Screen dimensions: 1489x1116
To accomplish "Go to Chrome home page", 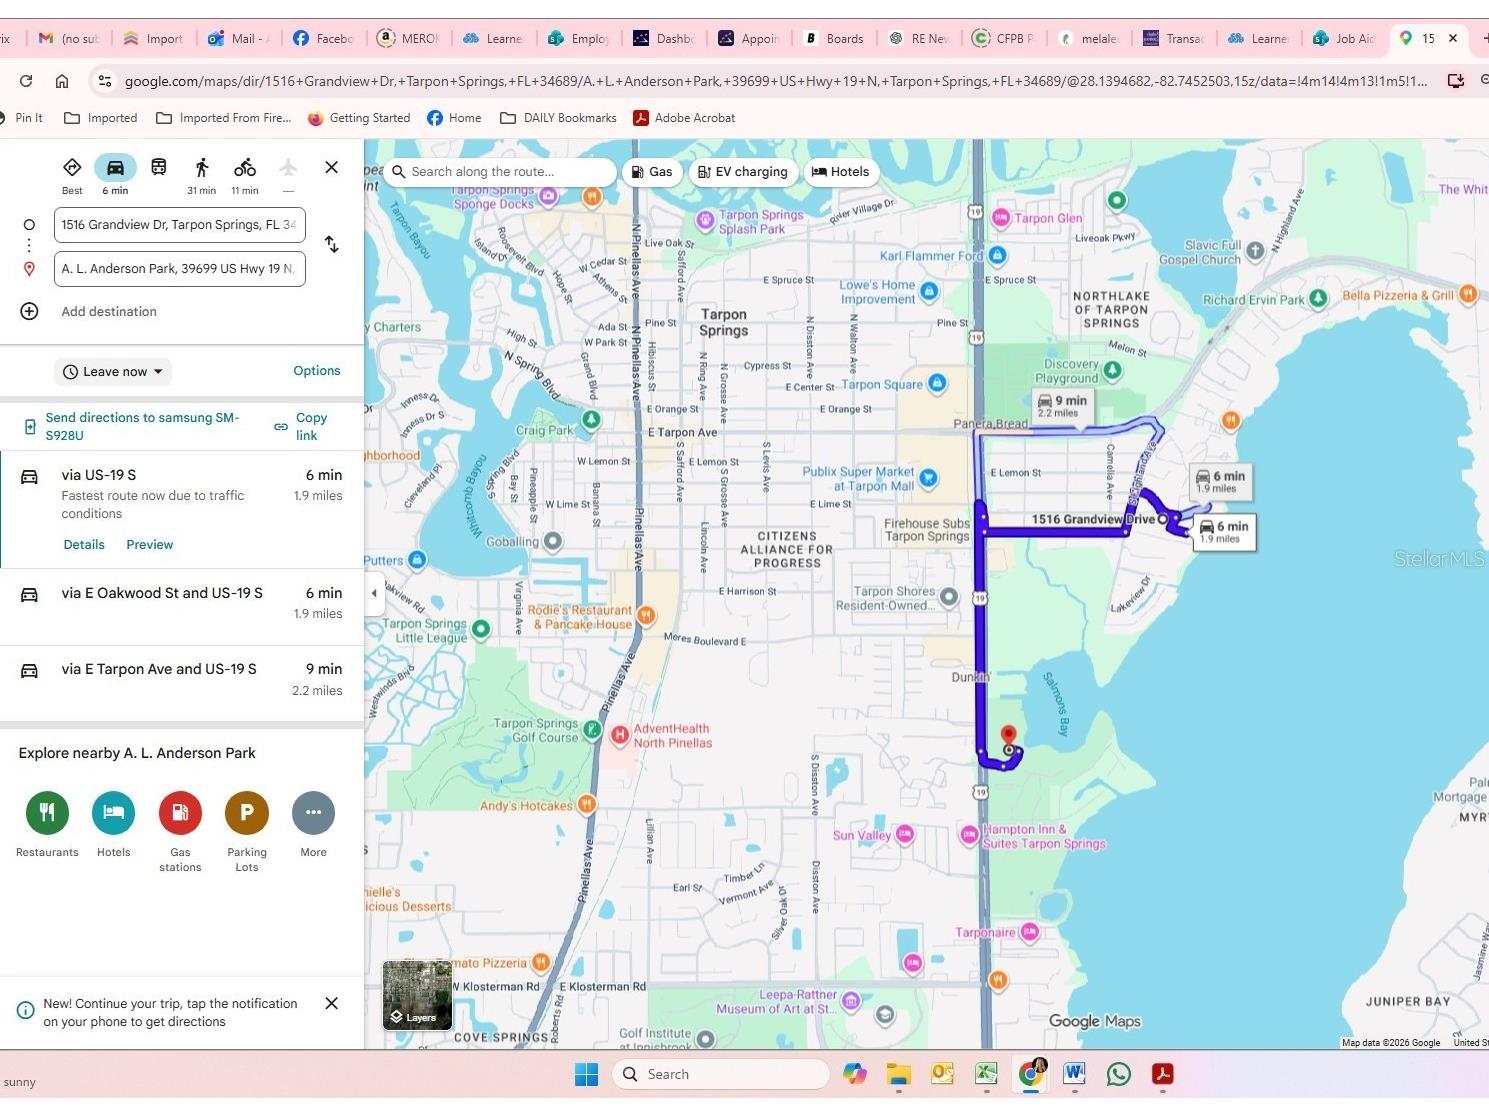I will click(62, 81).
